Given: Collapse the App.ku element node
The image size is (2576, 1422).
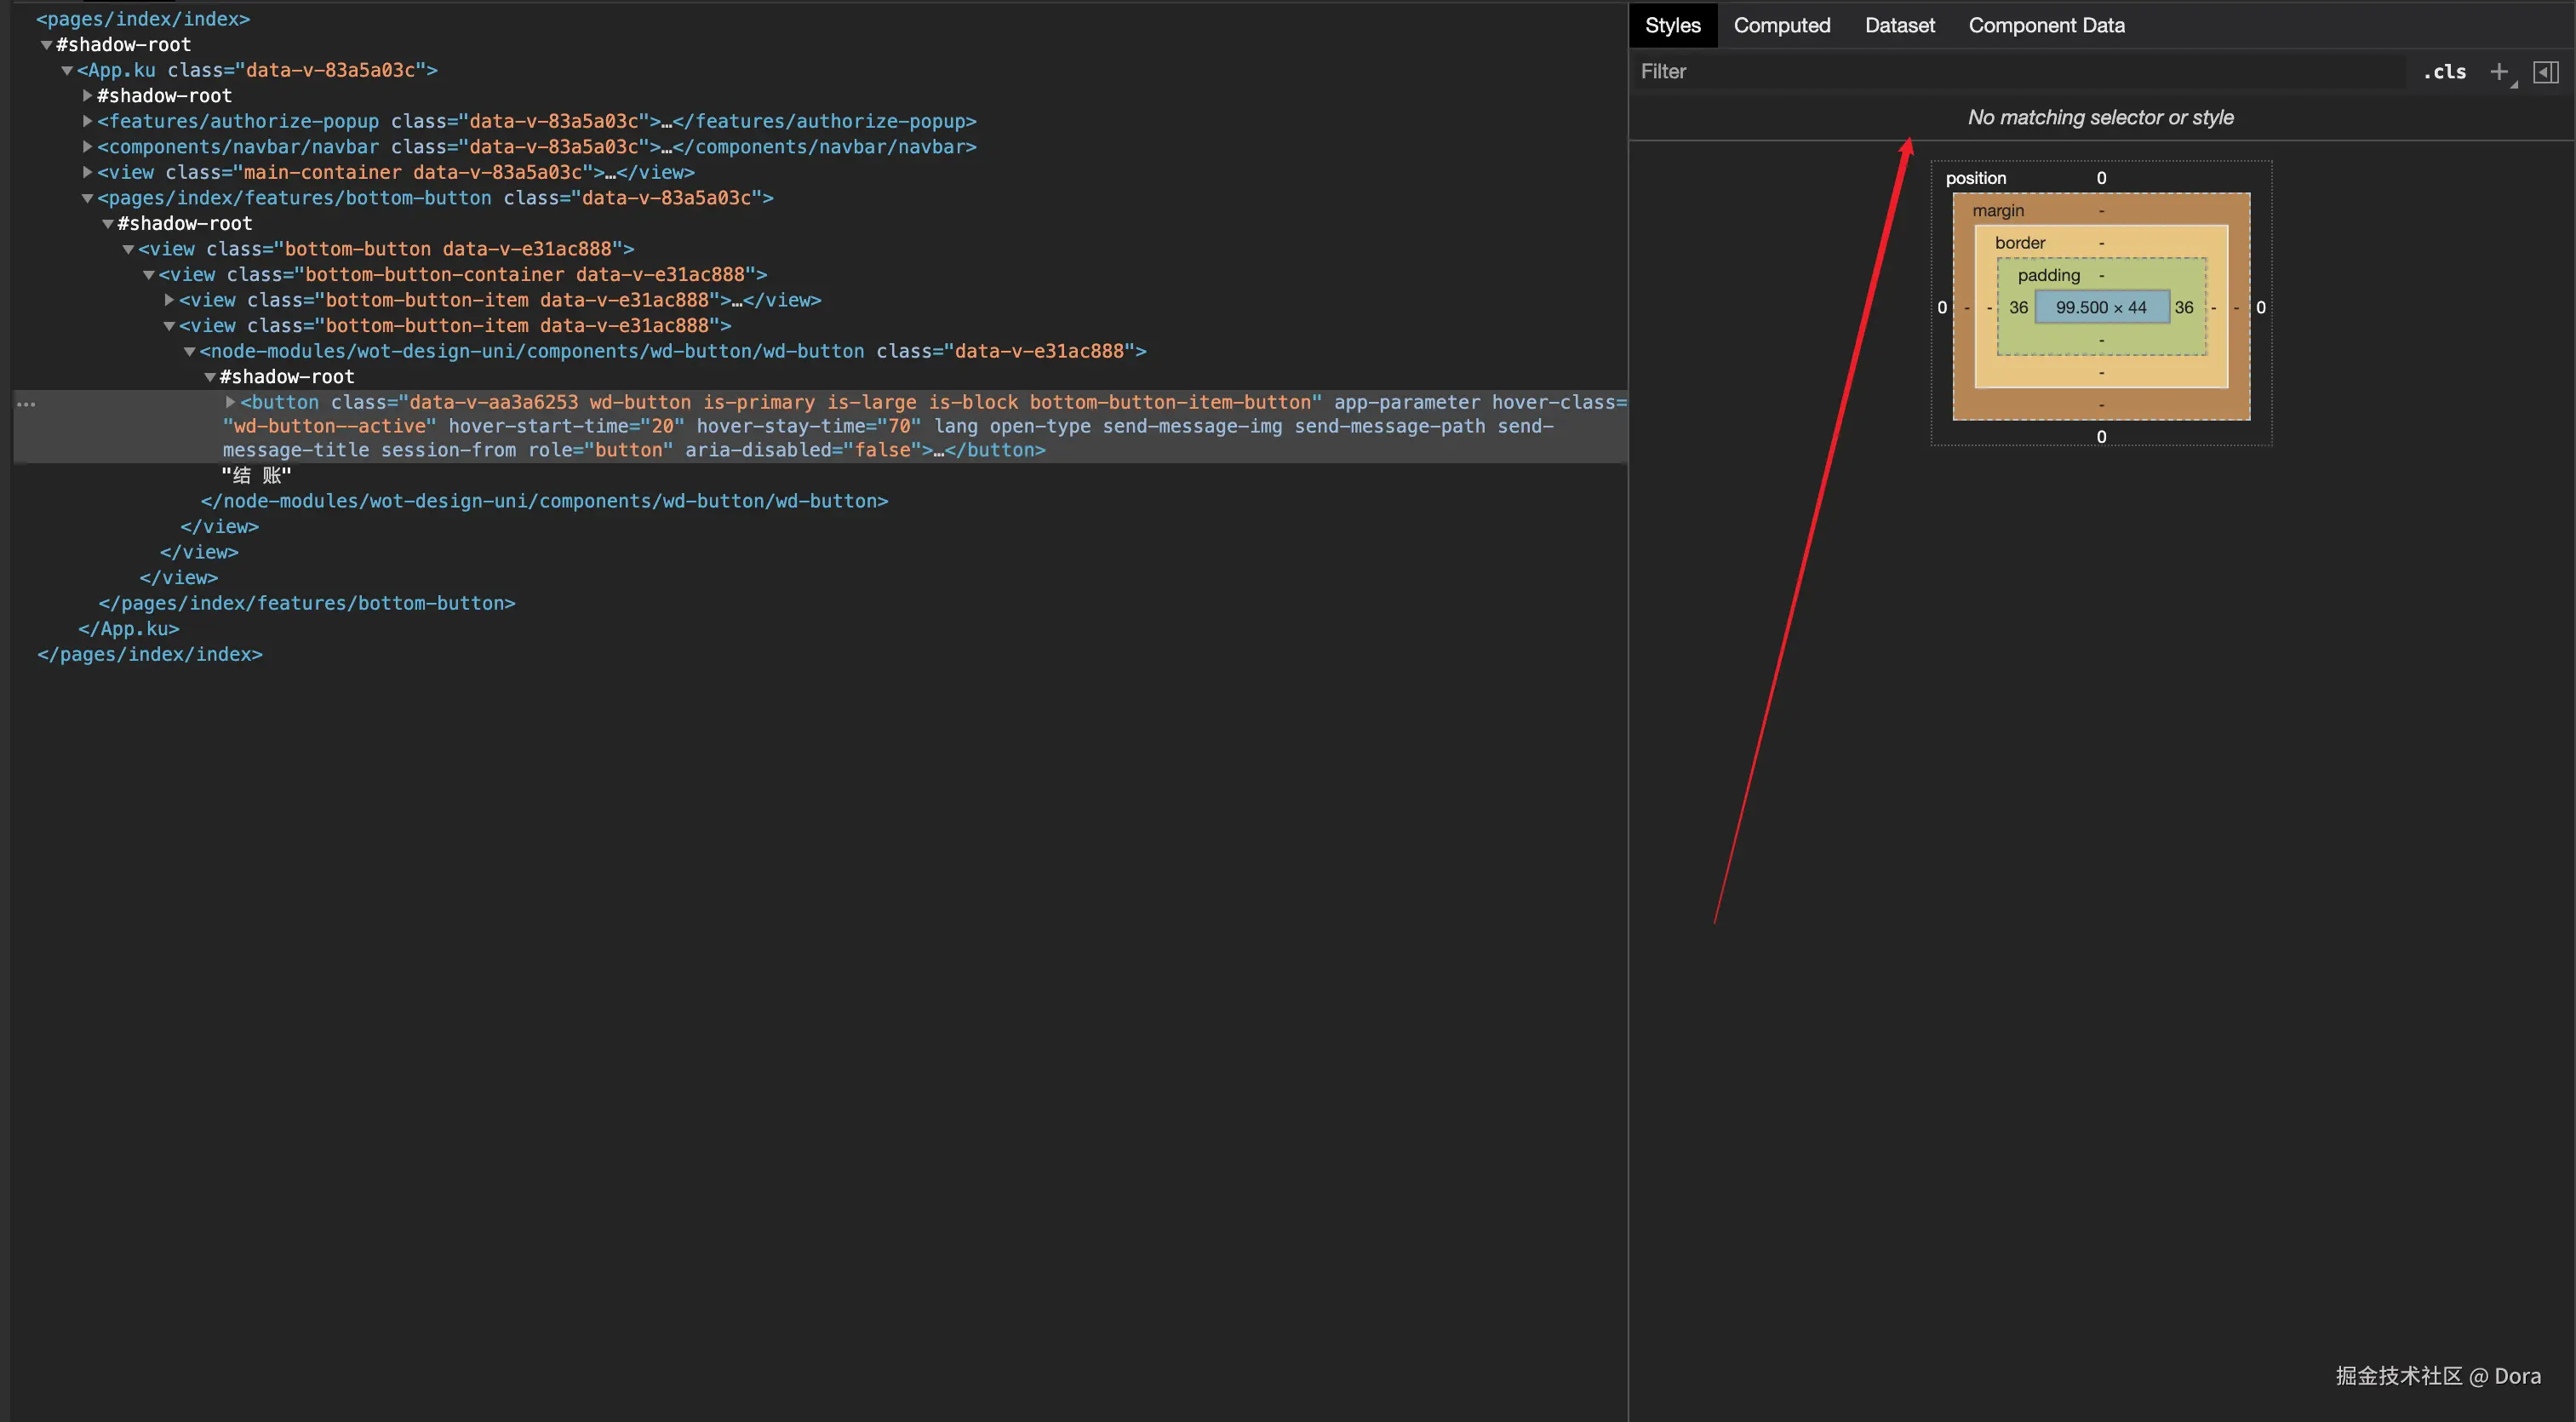Looking at the screenshot, I should click(x=67, y=70).
